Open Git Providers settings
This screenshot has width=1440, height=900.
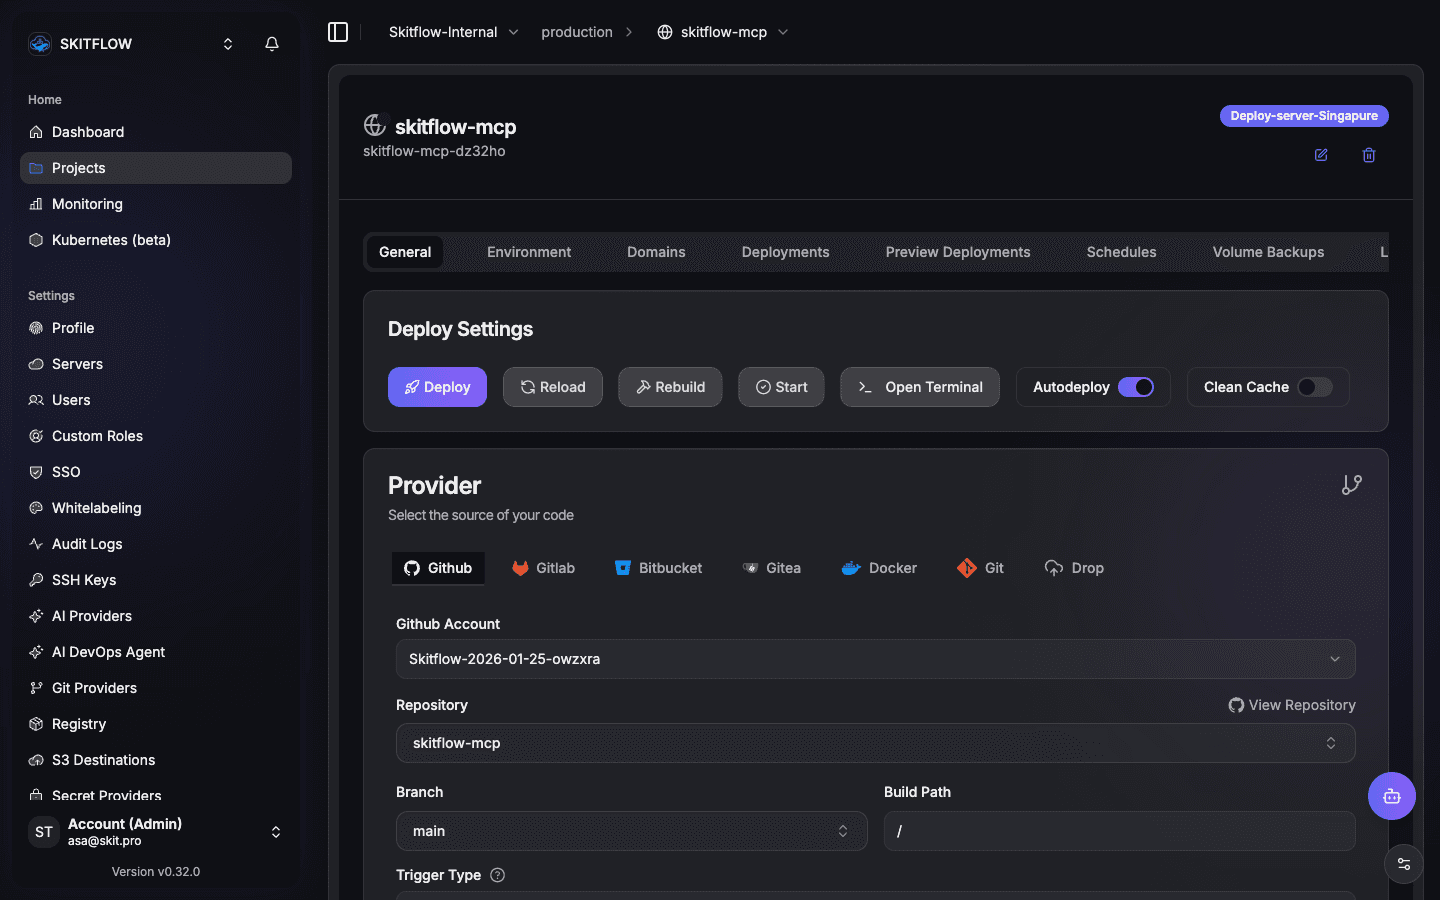coord(156,688)
